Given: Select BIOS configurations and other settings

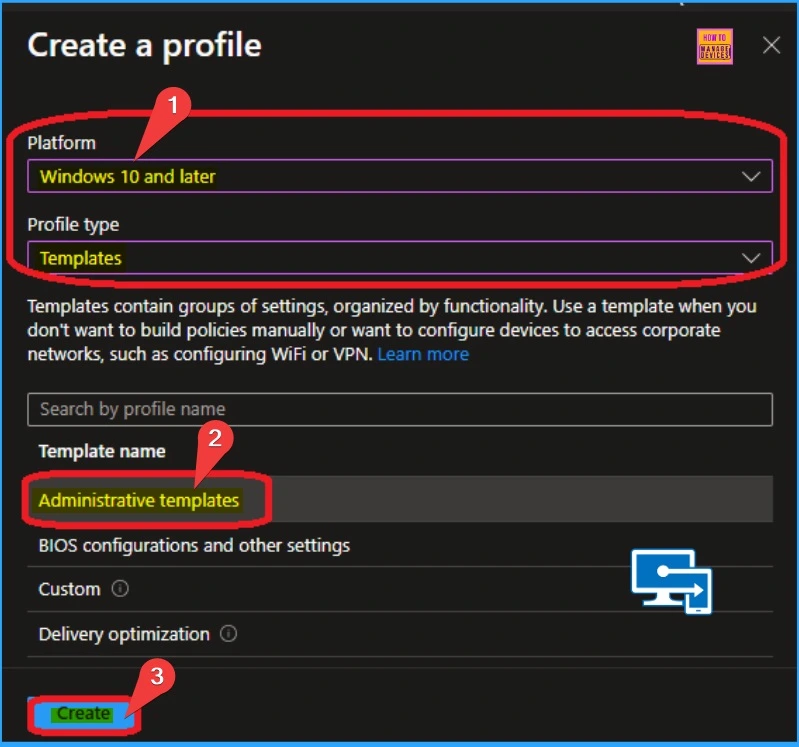Looking at the screenshot, I should coord(400,545).
